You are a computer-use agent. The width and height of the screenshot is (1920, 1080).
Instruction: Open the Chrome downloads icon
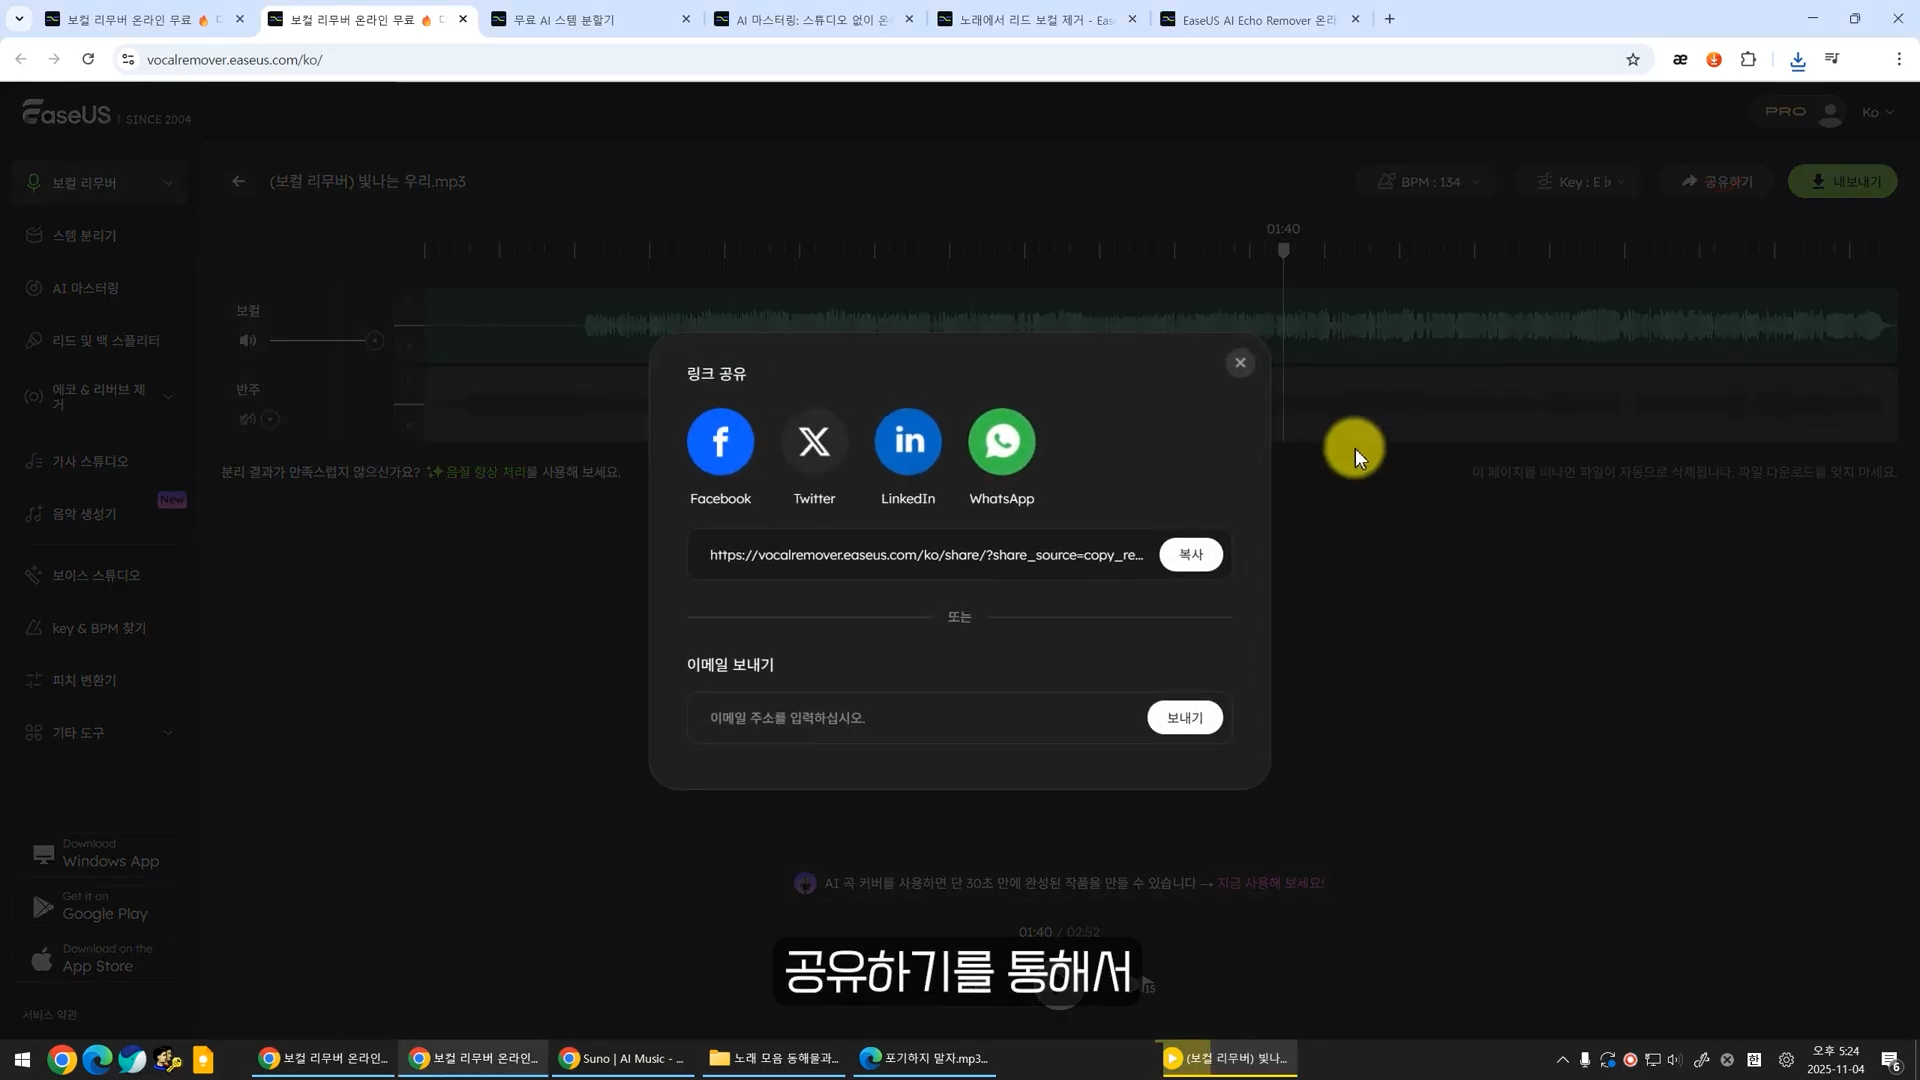(x=1797, y=60)
